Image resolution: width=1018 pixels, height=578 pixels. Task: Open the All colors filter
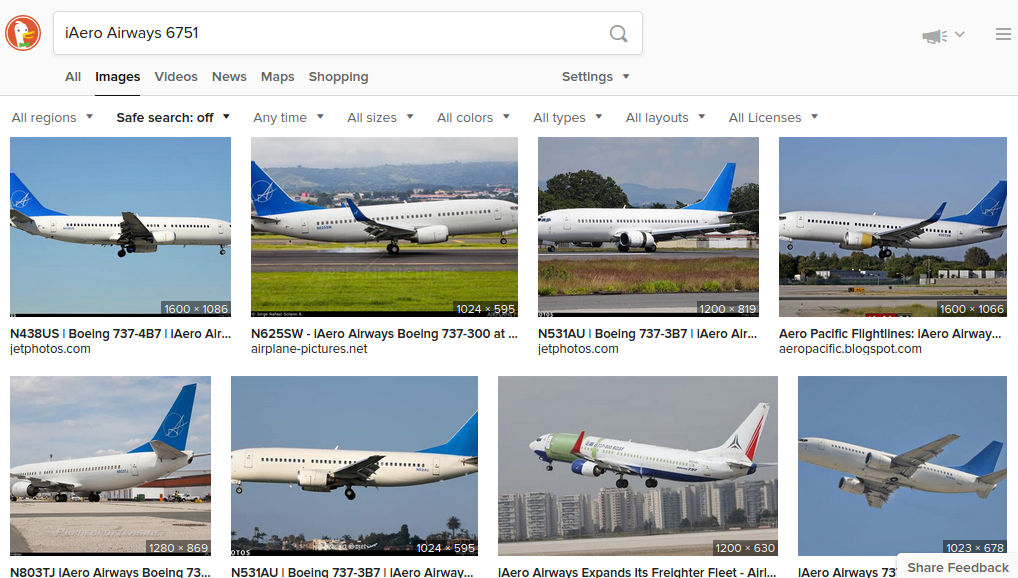[473, 118]
